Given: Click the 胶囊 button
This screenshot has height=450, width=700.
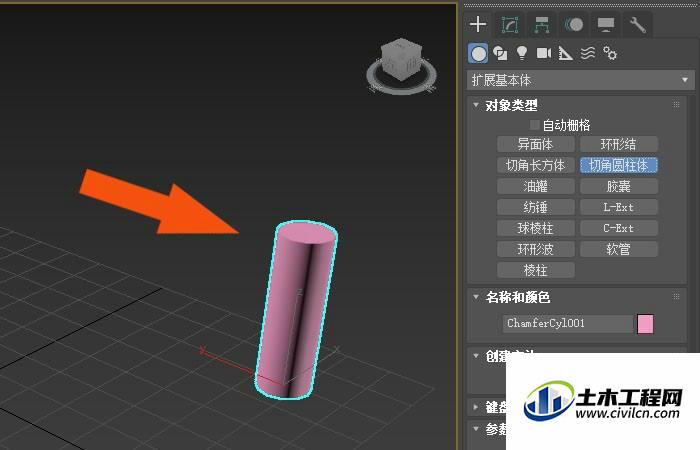Looking at the screenshot, I should pyautogui.click(x=618, y=186).
